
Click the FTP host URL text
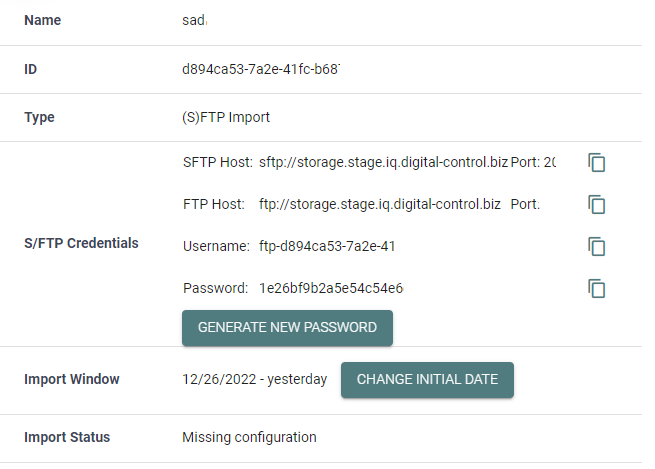380,204
